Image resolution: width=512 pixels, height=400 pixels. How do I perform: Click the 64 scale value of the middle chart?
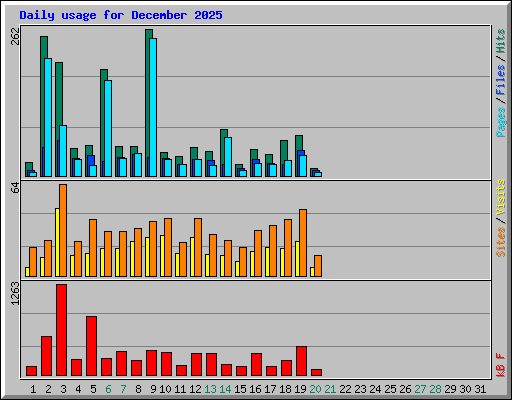[15, 188]
